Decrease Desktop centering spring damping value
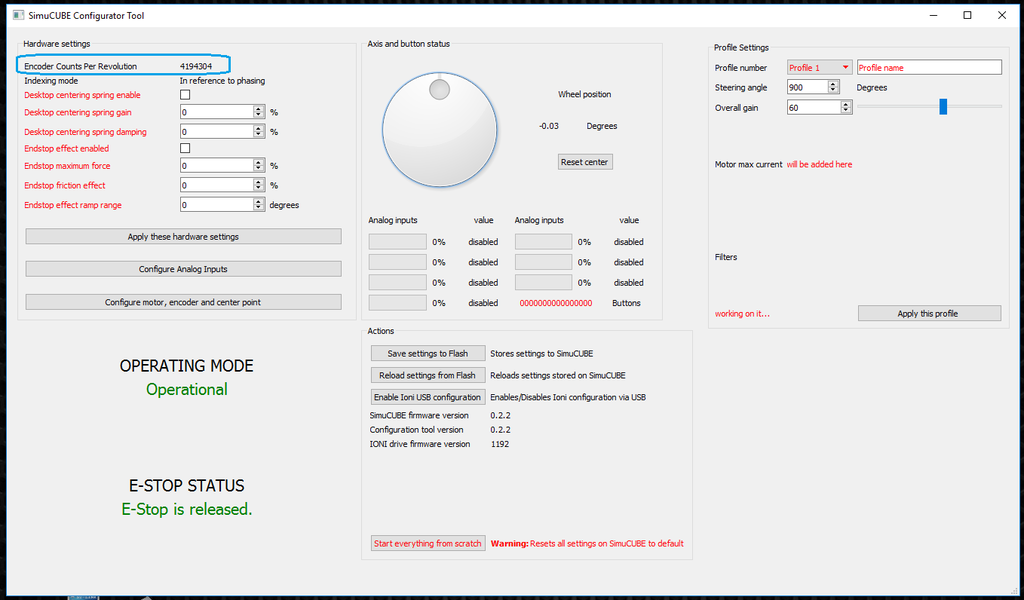The height and width of the screenshot is (600, 1024). pyautogui.click(x=259, y=134)
